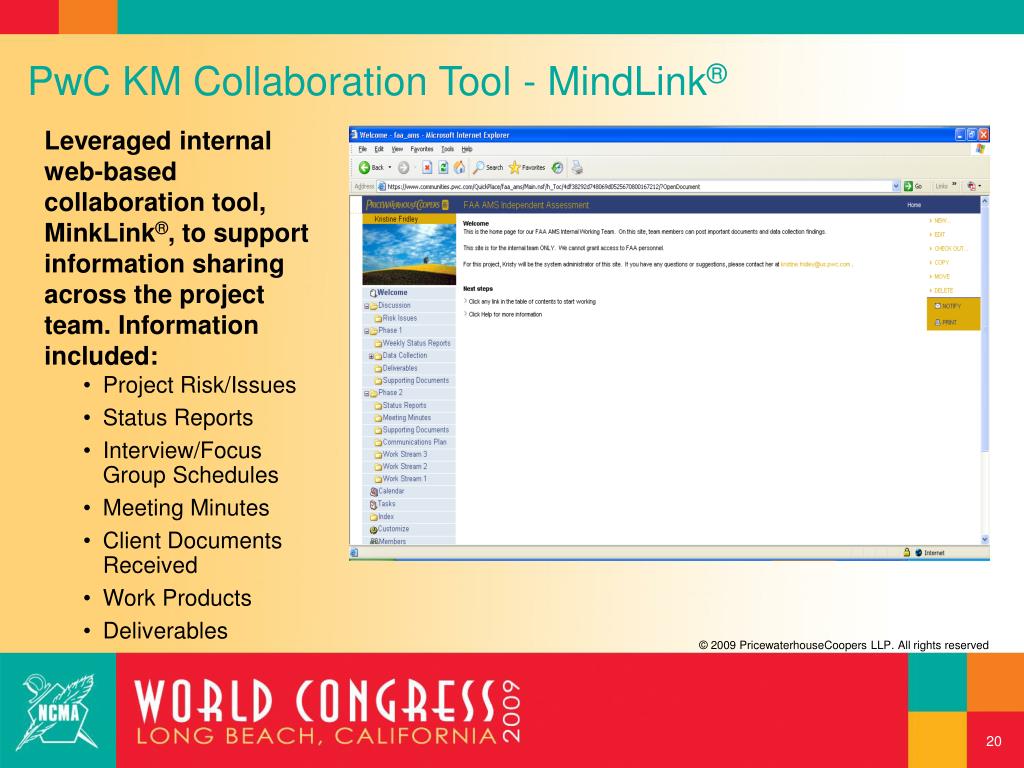
Task: Open the File menu
Action: coord(362,149)
